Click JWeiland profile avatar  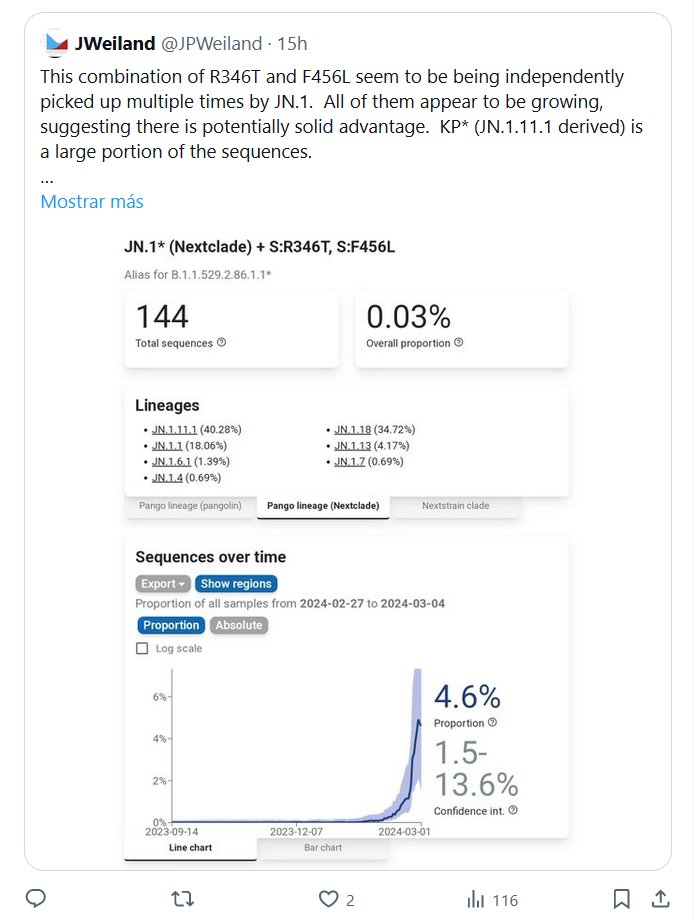pyautogui.click(x=55, y=43)
